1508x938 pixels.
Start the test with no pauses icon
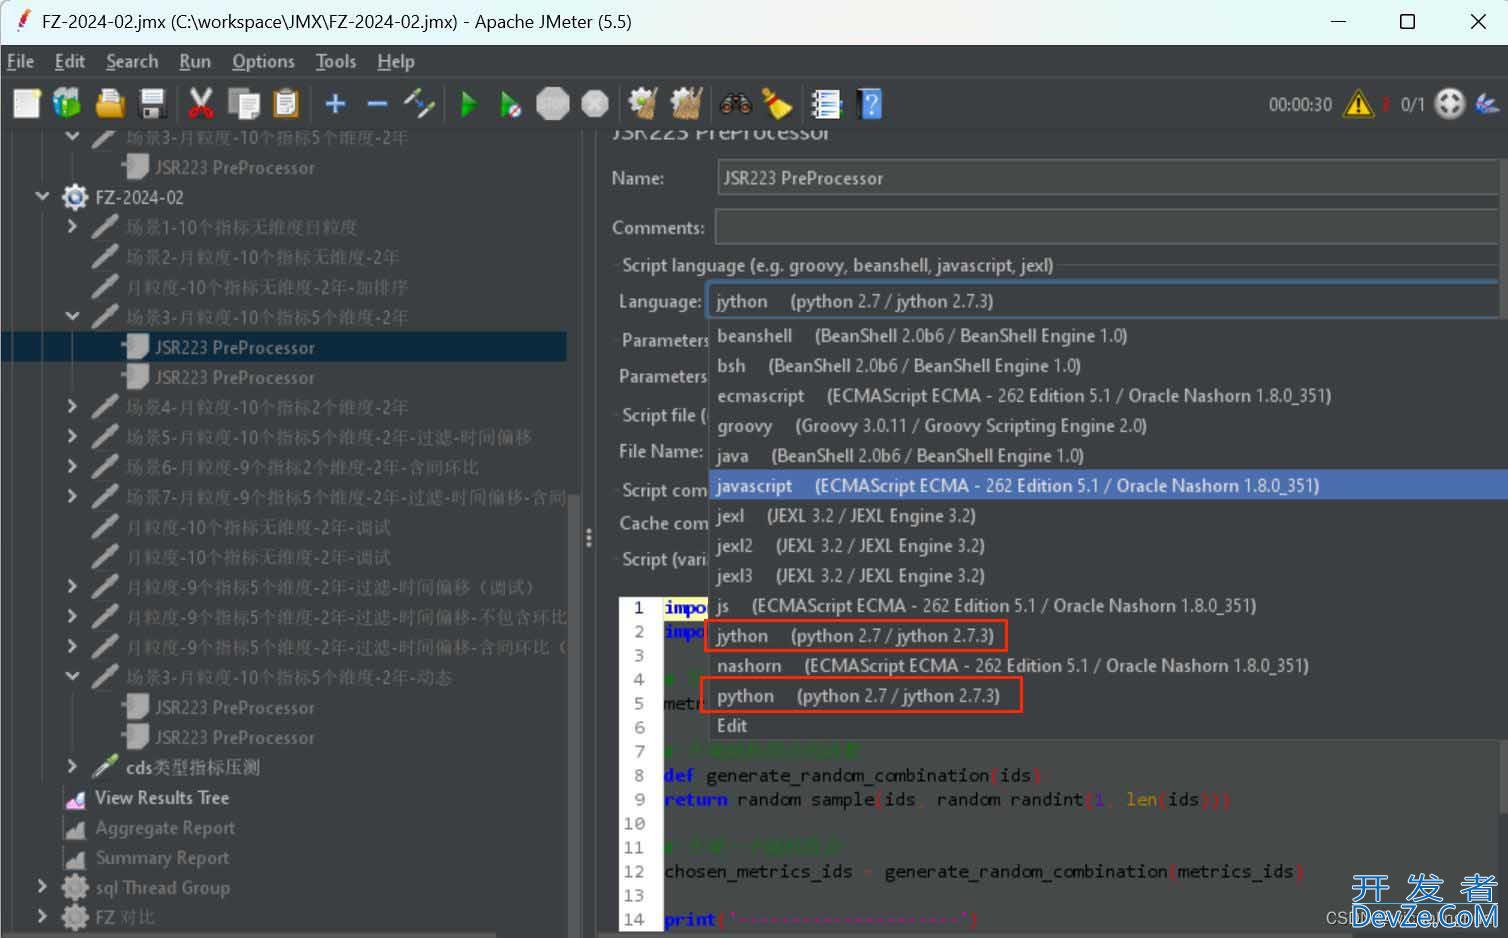pyautogui.click(x=510, y=103)
